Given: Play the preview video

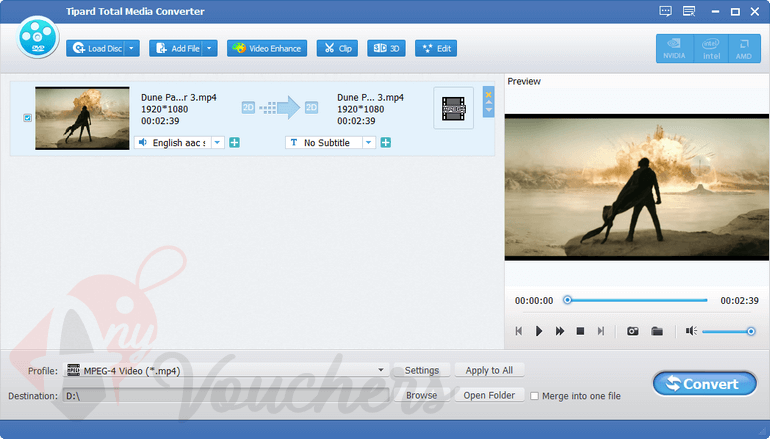Looking at the screenshot, I should click(539, 331).
